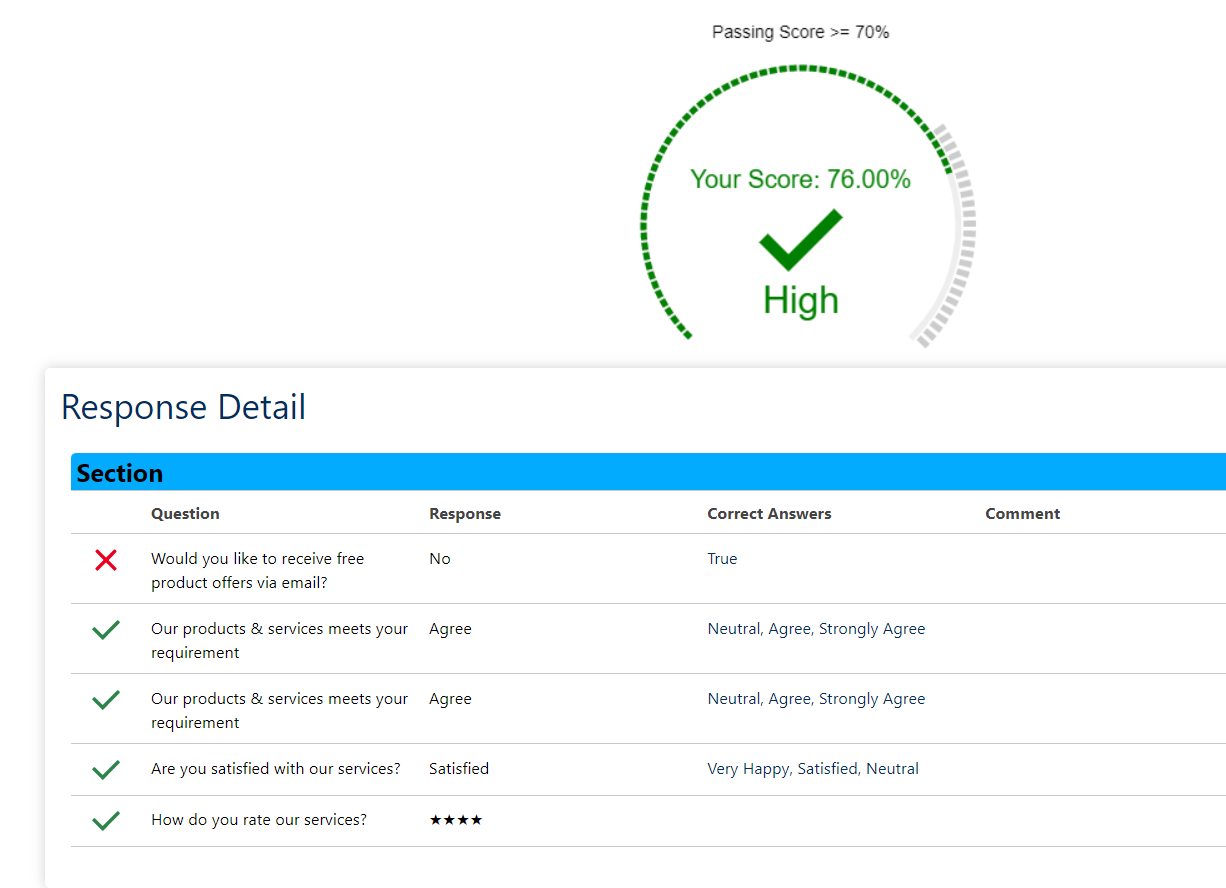
Task: Click the first star of the rating
Action: coord(436,819)
